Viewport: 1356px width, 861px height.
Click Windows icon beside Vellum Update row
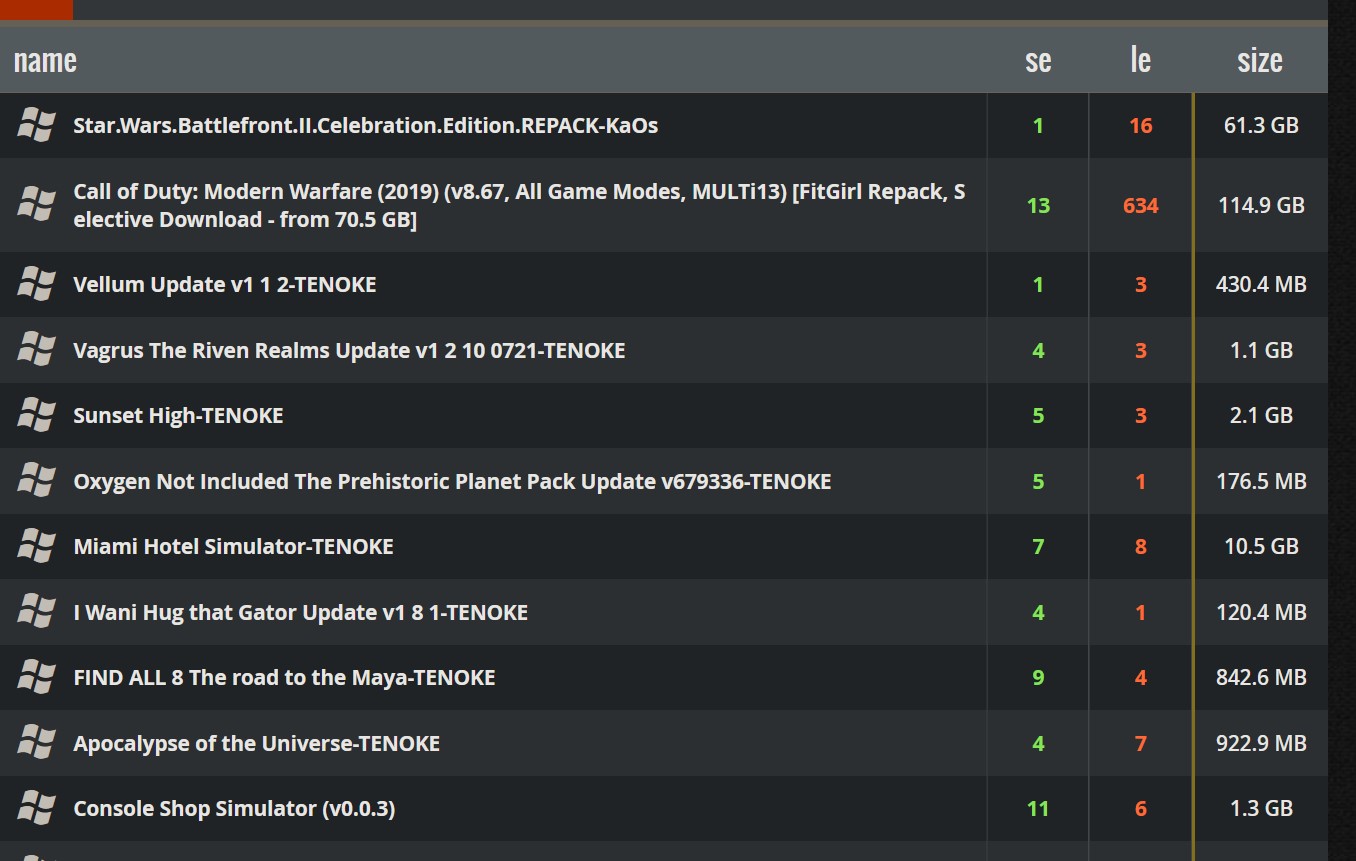pos(36,284)
